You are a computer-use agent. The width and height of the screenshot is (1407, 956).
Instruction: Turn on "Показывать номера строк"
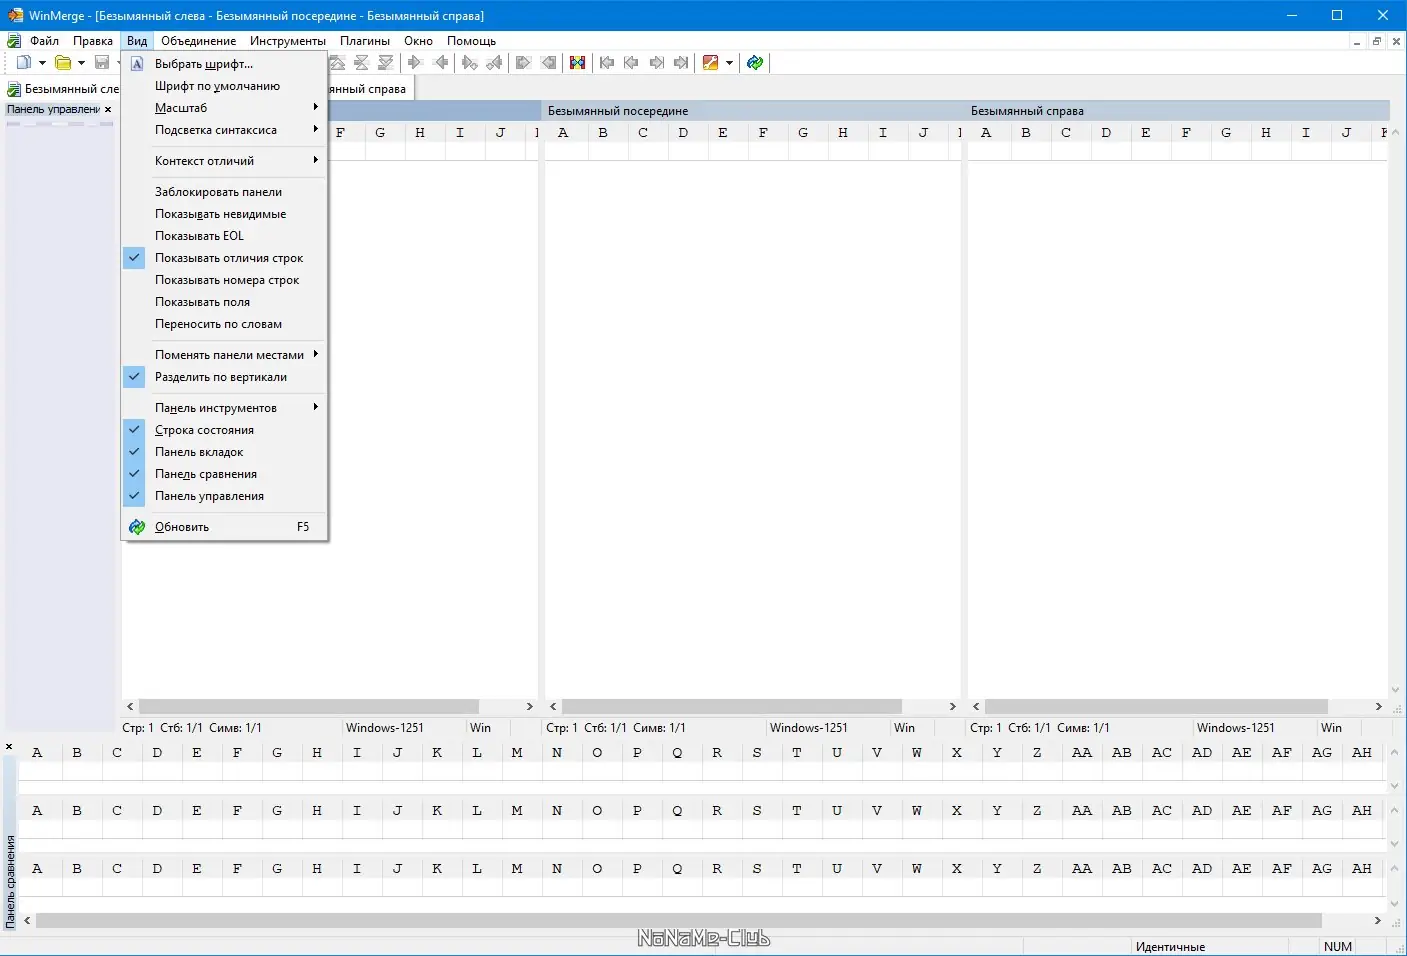[x=224, y=280]
